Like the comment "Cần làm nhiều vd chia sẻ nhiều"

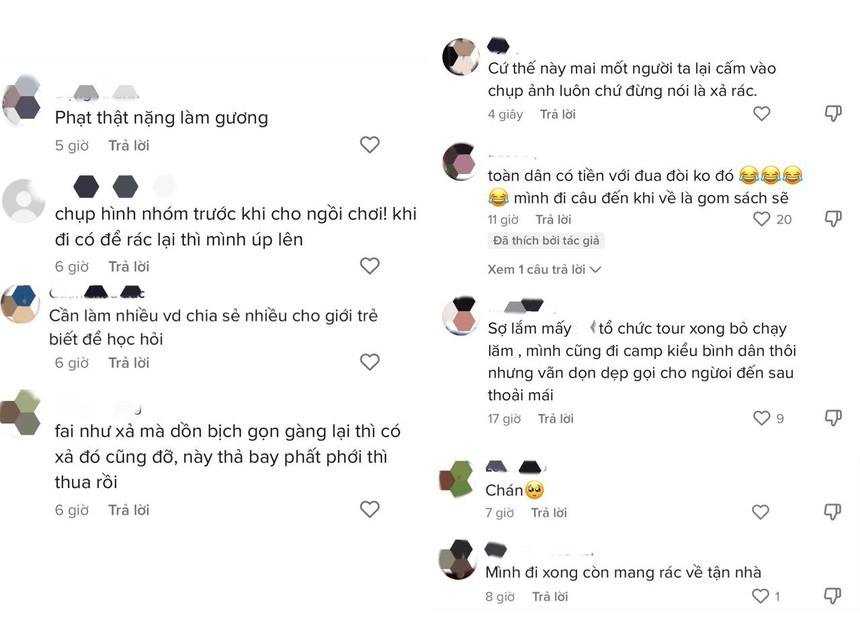(370, 364)
